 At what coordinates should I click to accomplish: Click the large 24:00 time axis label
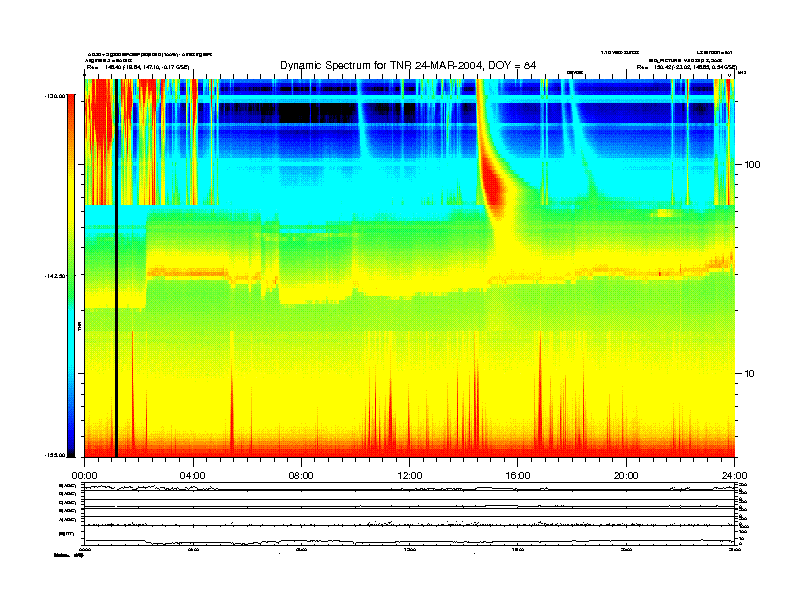pyautogui.click(x=734, y=476)
